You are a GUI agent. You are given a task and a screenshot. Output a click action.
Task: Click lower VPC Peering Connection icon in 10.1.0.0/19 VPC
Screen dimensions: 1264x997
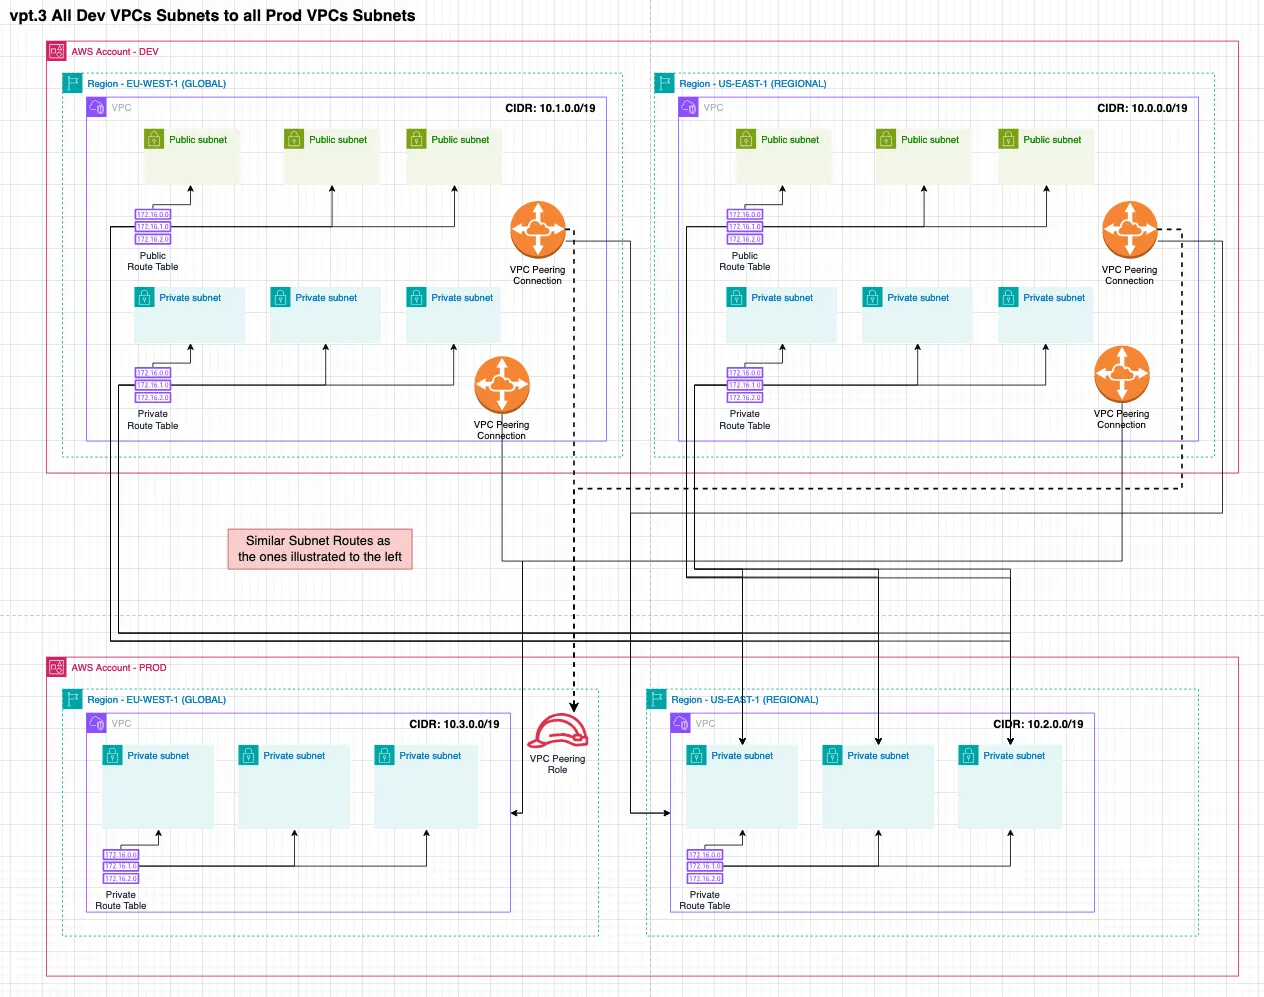(501, 385)
